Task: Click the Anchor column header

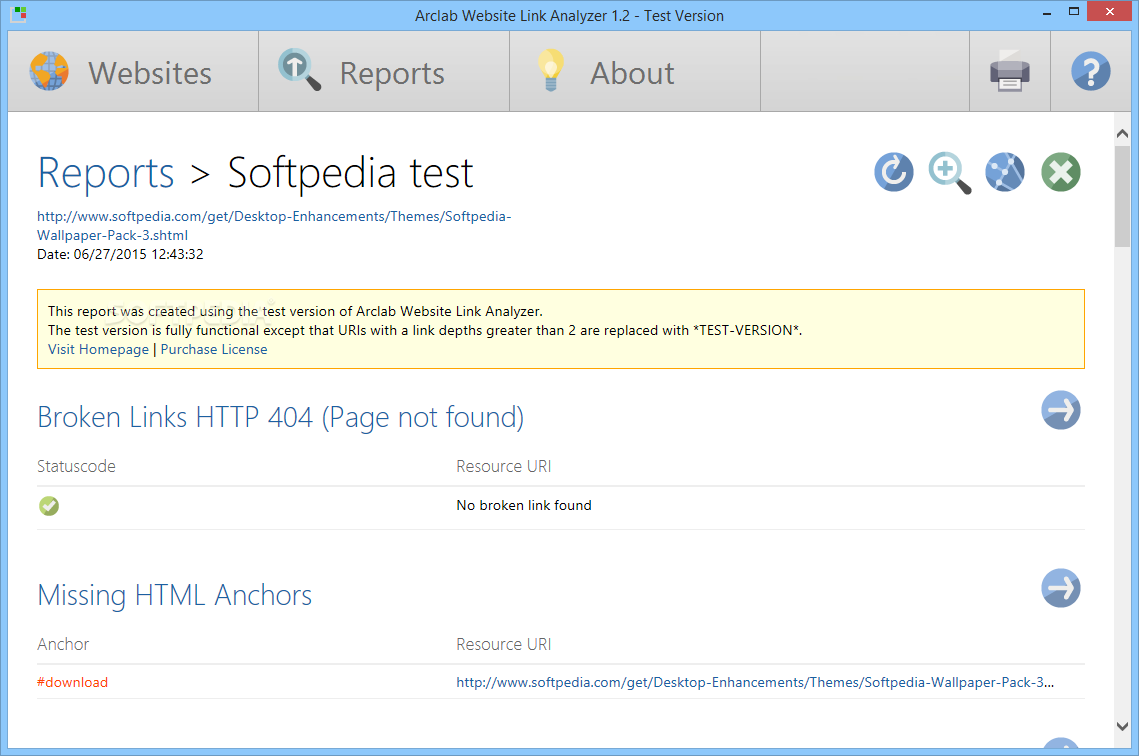Action: coord(63,644)
